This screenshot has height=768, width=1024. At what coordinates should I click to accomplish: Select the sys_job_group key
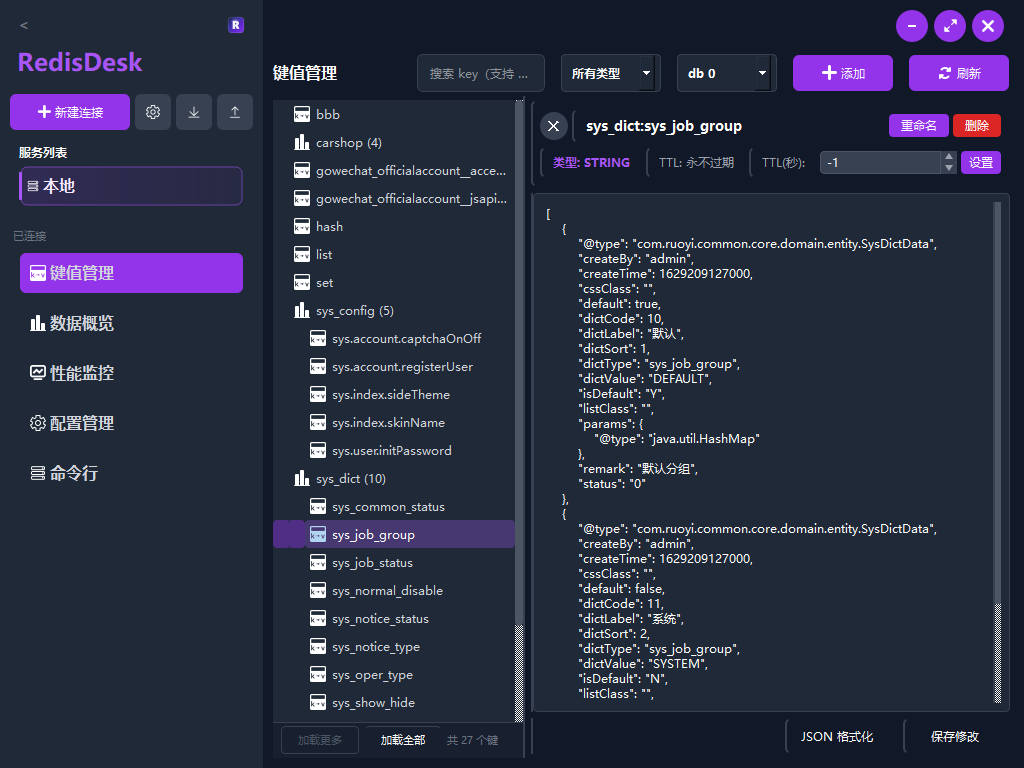tap(394, 534)
